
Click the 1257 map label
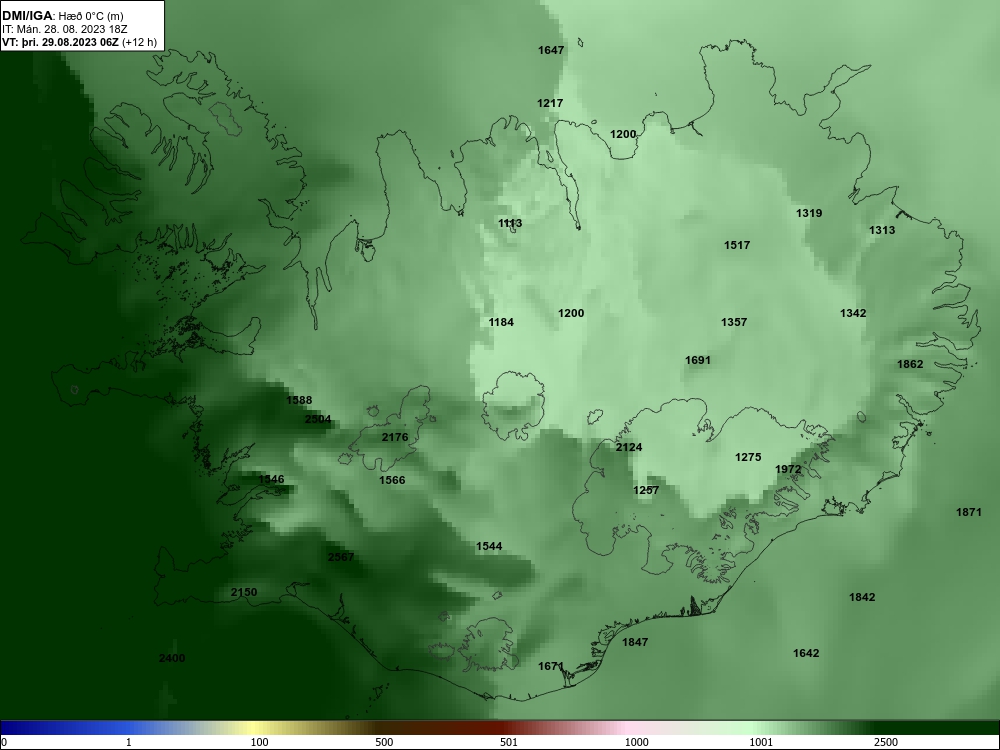(x=646, y=490)
